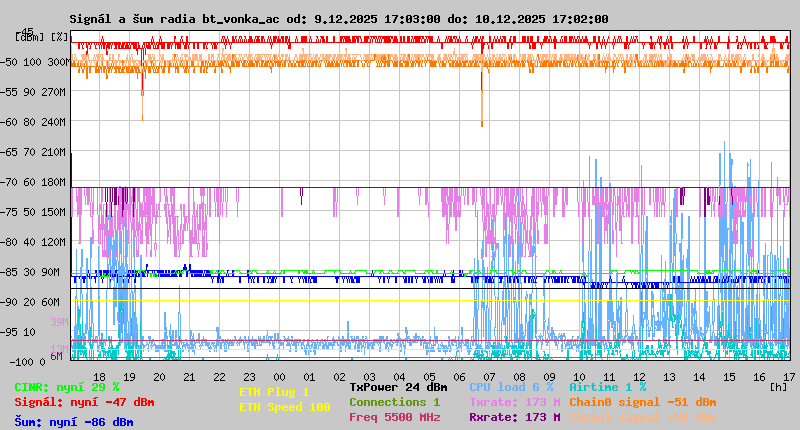Click the '240M' y-axis label

tap(55, 122)
